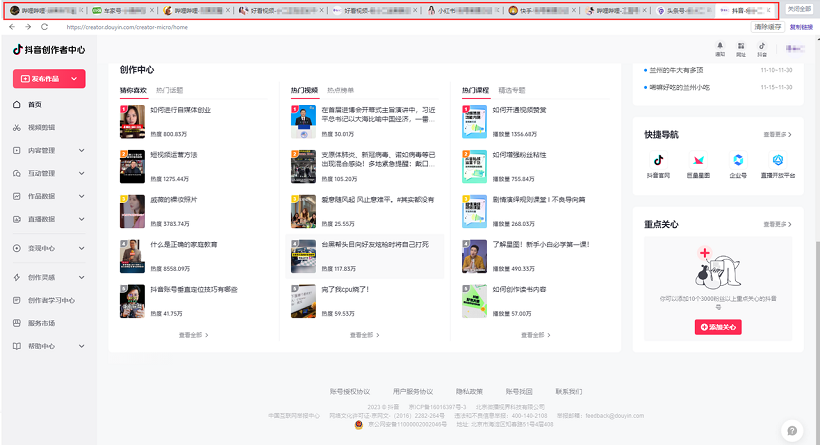Select the 变现中心 sidebar icon
The image size is (820, 445).
pyautogui.click(x=17, y=248)
